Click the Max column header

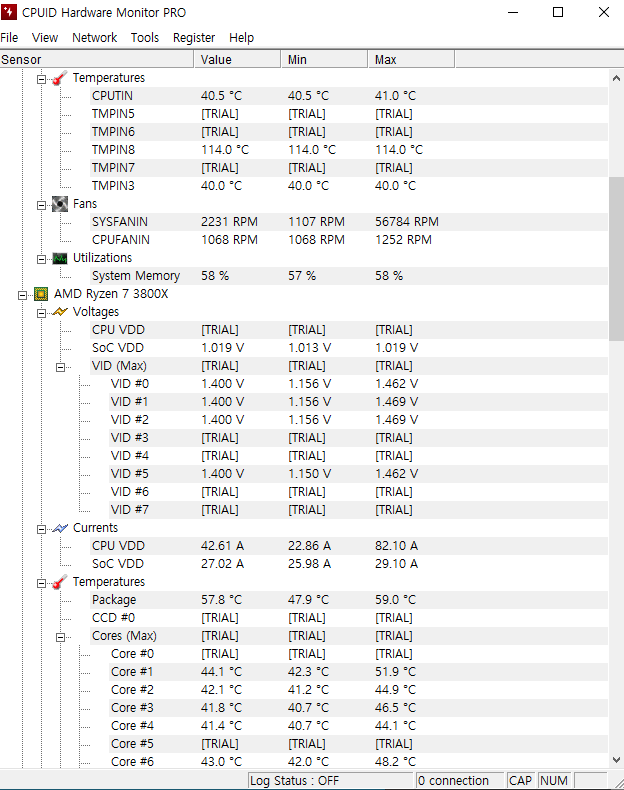tap(410, 60)
